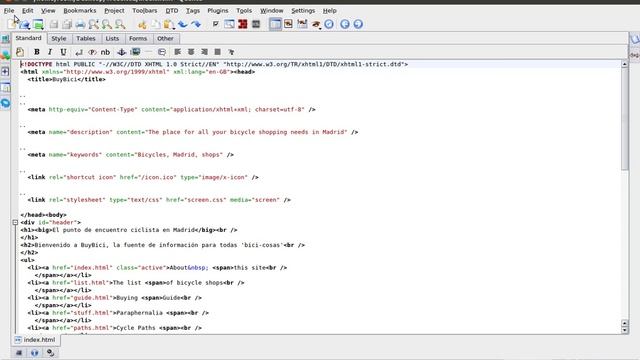Open the File menu
This screenshot has height=360, width=640.
9,11
